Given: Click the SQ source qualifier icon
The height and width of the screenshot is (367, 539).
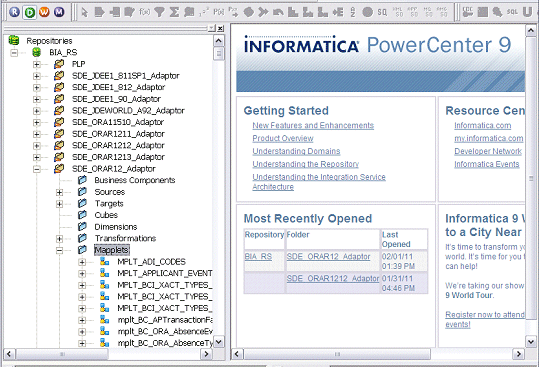Looking at the screenshot, I should [x=382, y=12].
